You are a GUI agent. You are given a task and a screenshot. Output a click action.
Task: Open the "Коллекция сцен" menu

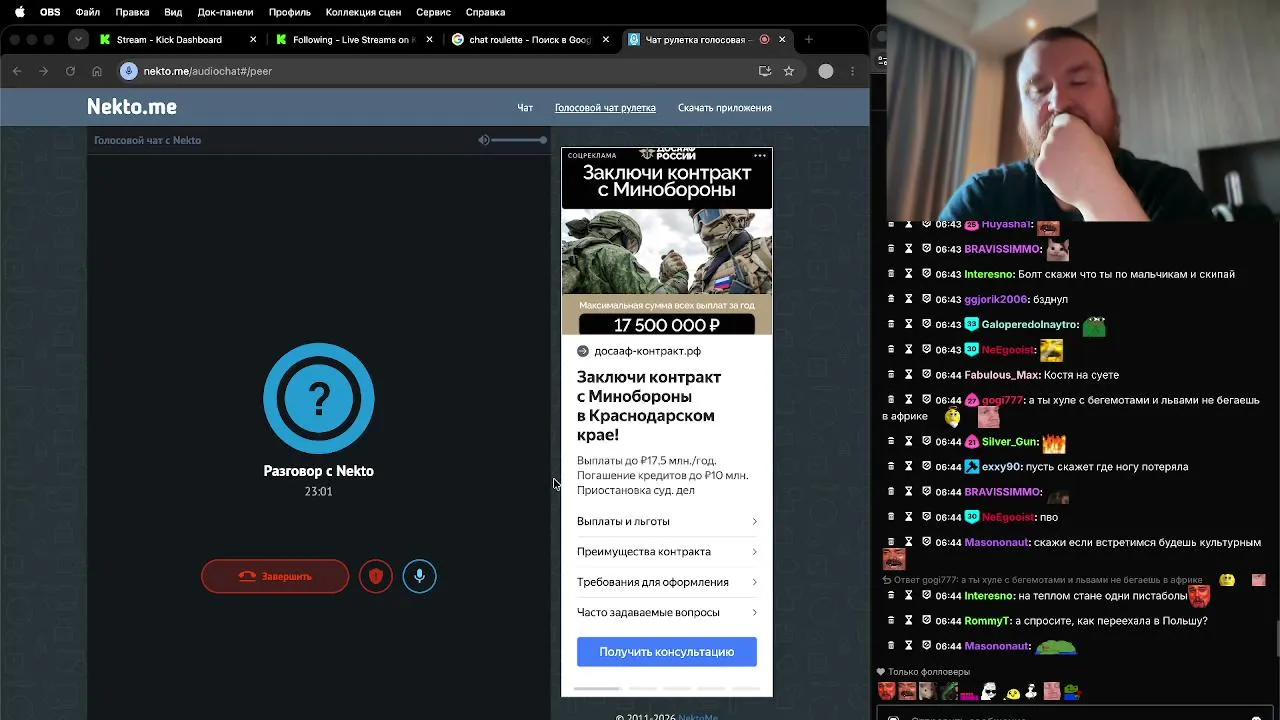[364, 12]
